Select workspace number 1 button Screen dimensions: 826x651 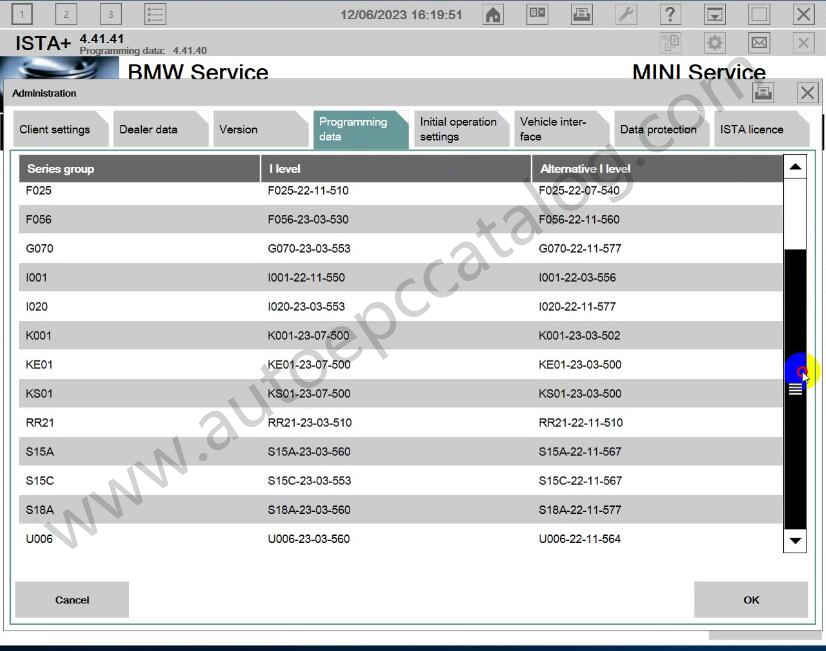(x=22, y=14)
